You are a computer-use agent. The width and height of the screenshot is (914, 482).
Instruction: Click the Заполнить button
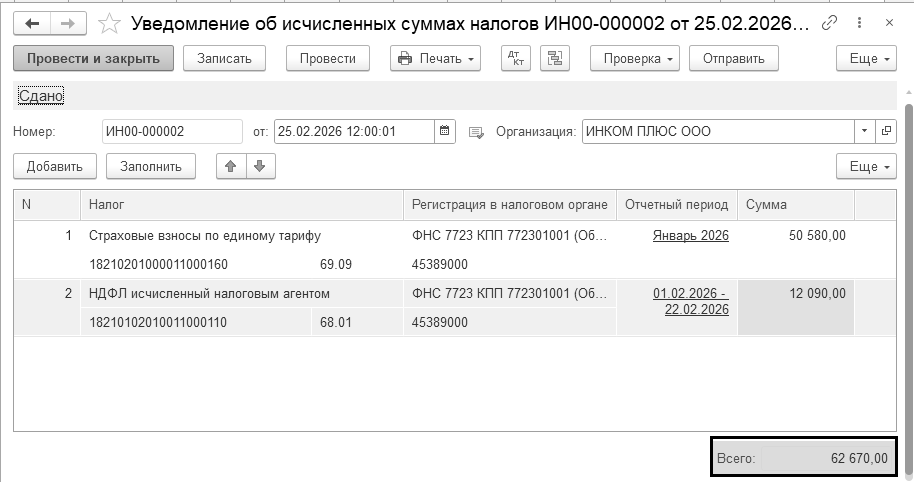pos(151,166)
